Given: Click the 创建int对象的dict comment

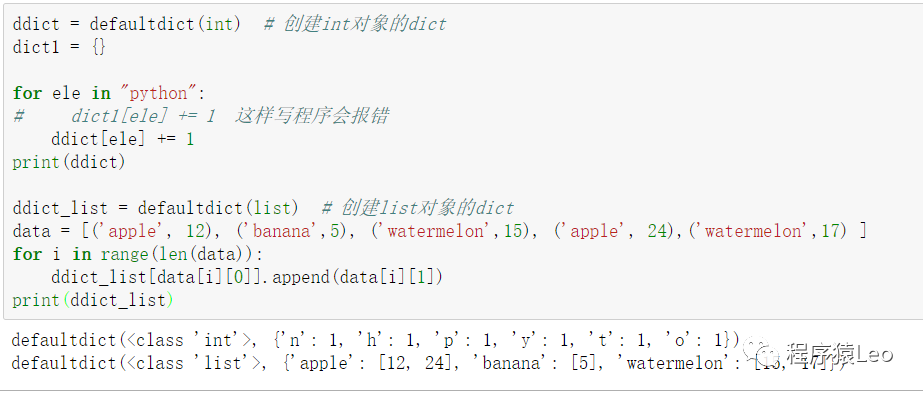Looking at the screenshot, I should click(356, 24).
